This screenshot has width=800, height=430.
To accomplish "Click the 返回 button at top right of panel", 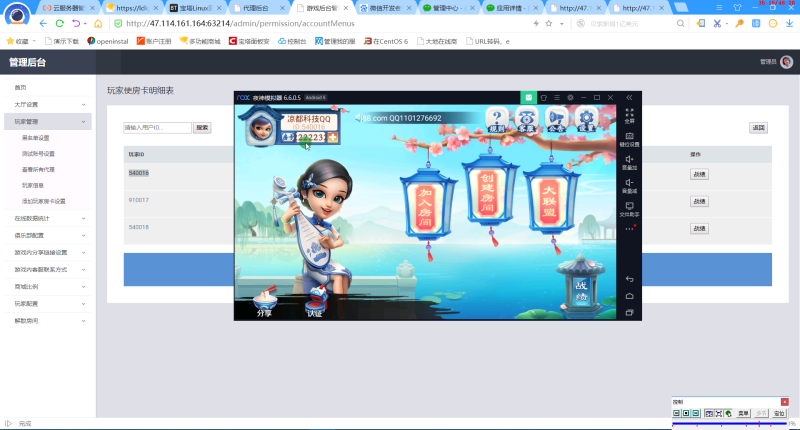I will 758,128.
